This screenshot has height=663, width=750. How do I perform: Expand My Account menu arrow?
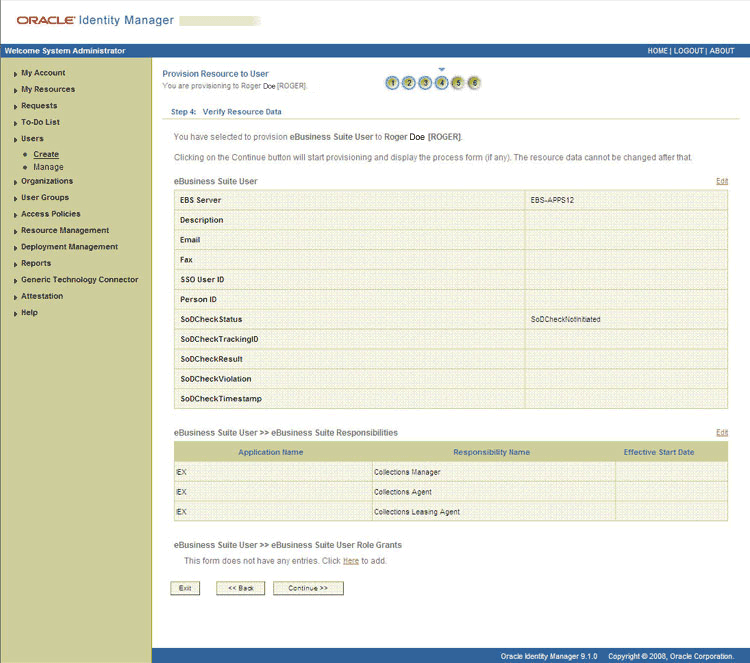pos(15,74)
